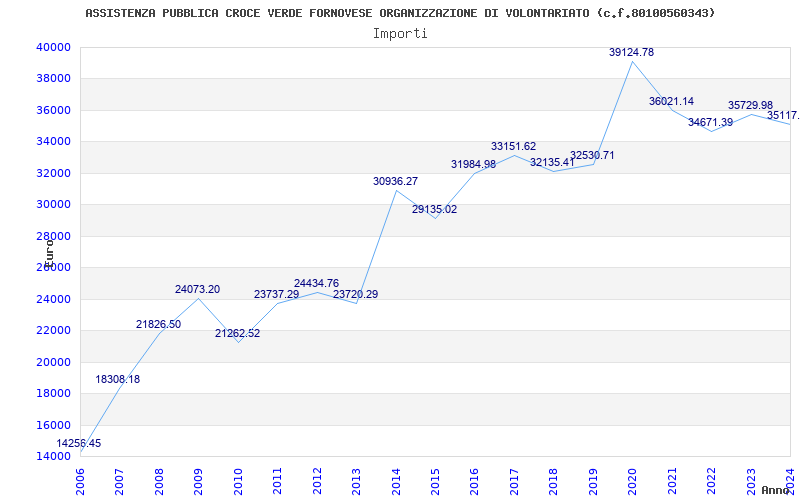The height and width of the screenshot is (500, 800).
Task: Click the x-axis year label 2020
Action: (x=633, y=482)
